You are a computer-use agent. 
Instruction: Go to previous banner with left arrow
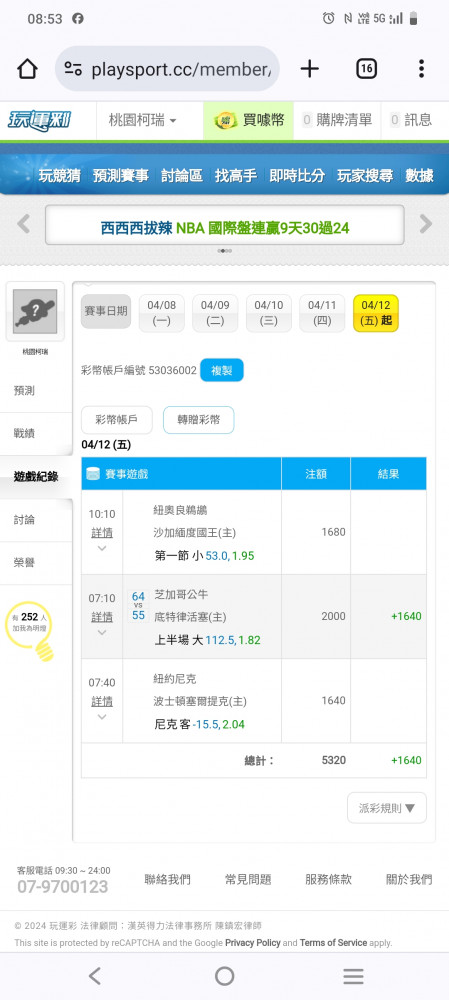[24, 224]
